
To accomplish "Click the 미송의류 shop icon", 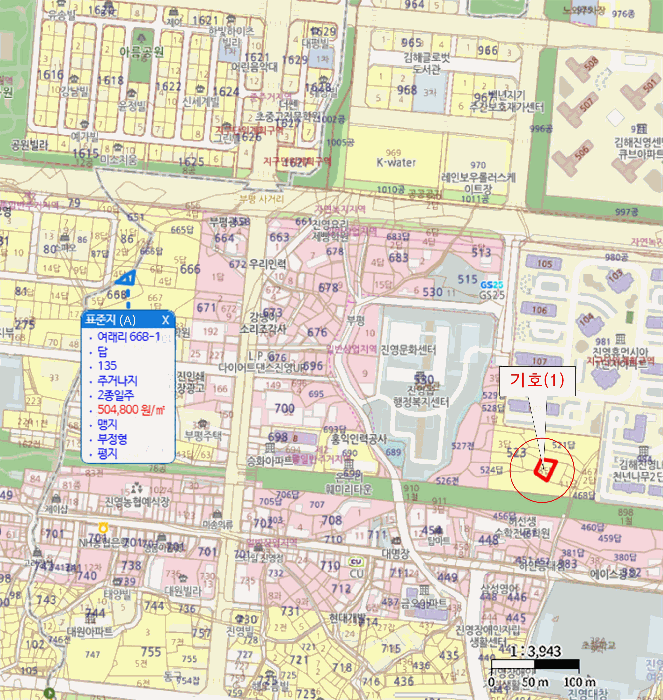I will 217,514.
